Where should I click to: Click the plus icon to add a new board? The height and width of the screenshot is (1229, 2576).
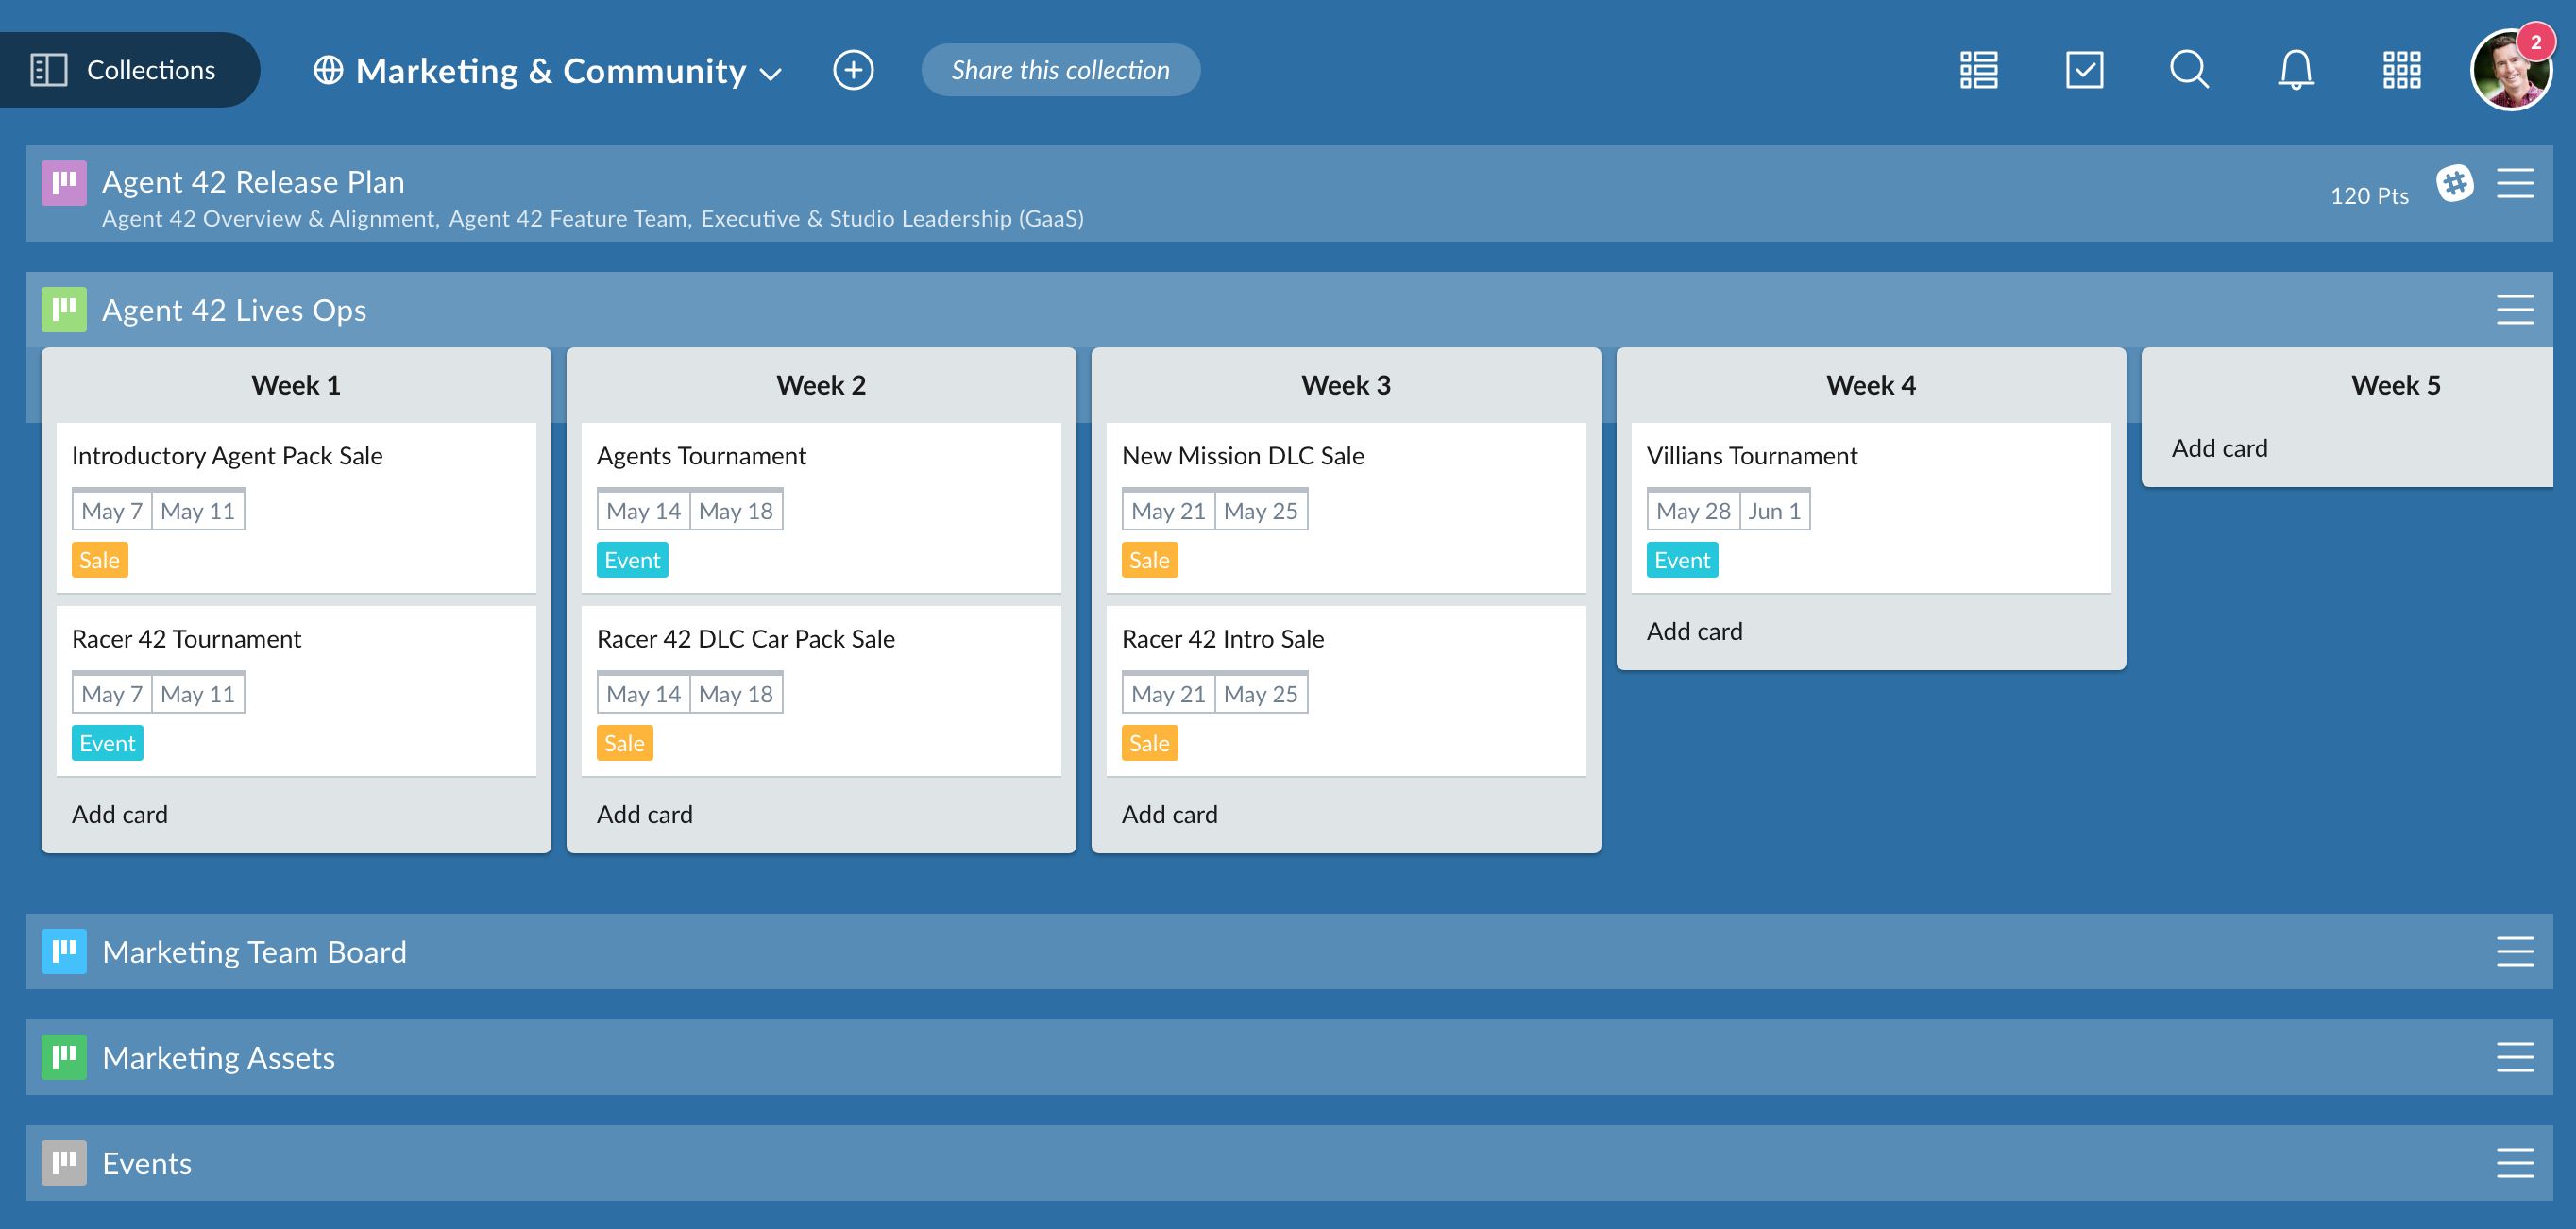point(853,69)
